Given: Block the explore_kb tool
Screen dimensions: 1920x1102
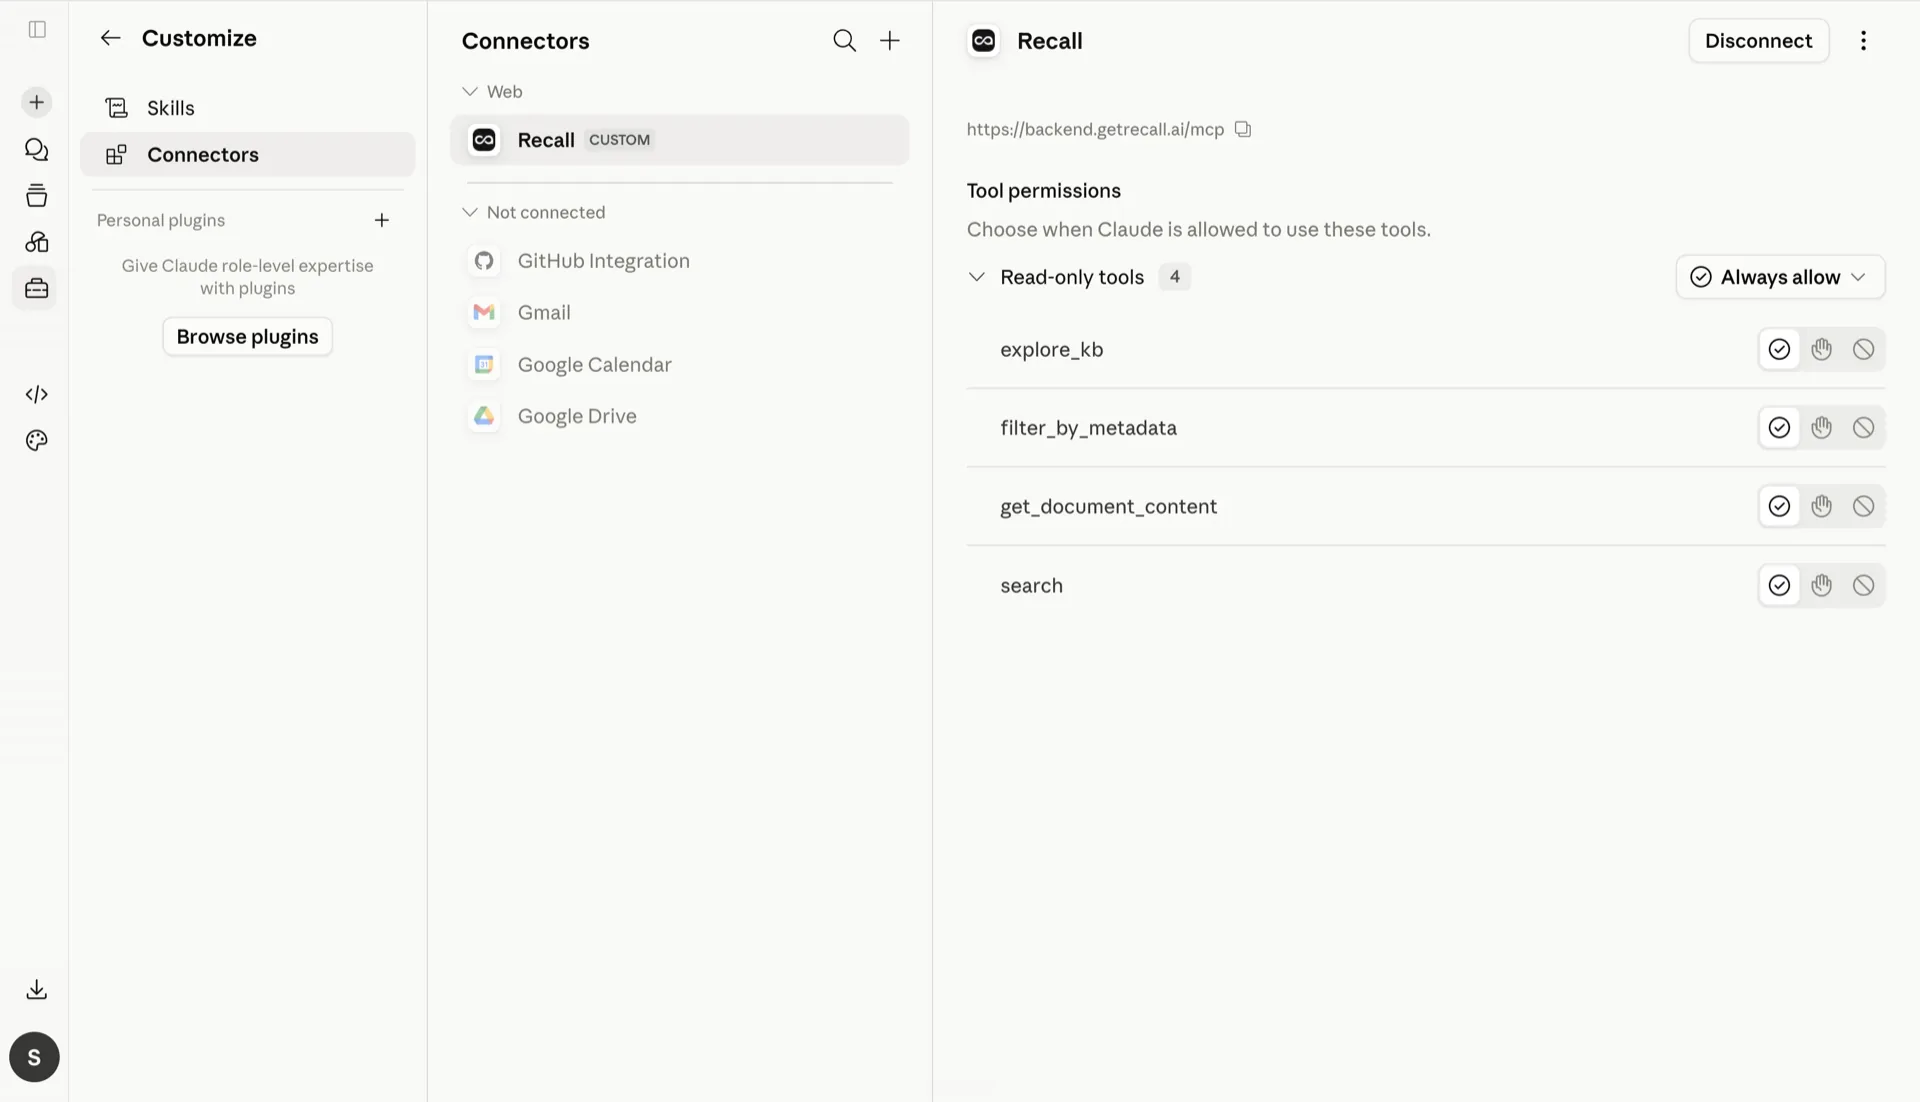Looking at the screenshot, I should tap(1862, 349).
